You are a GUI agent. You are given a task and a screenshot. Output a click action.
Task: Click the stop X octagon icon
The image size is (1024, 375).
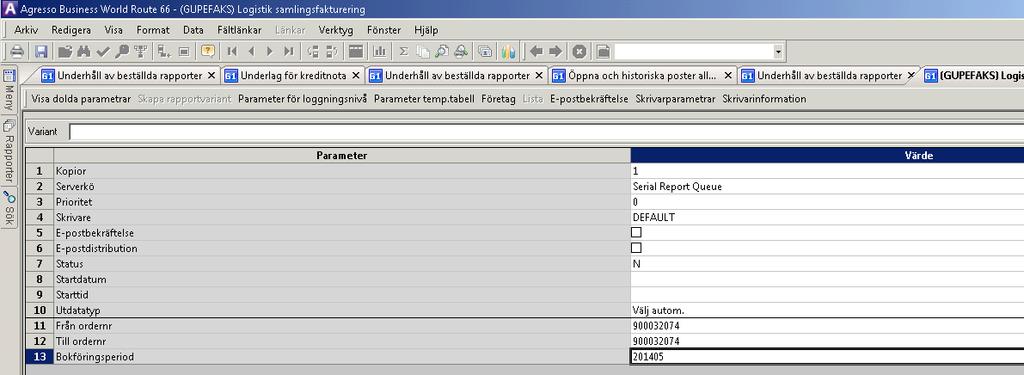[x=579, y=52]
